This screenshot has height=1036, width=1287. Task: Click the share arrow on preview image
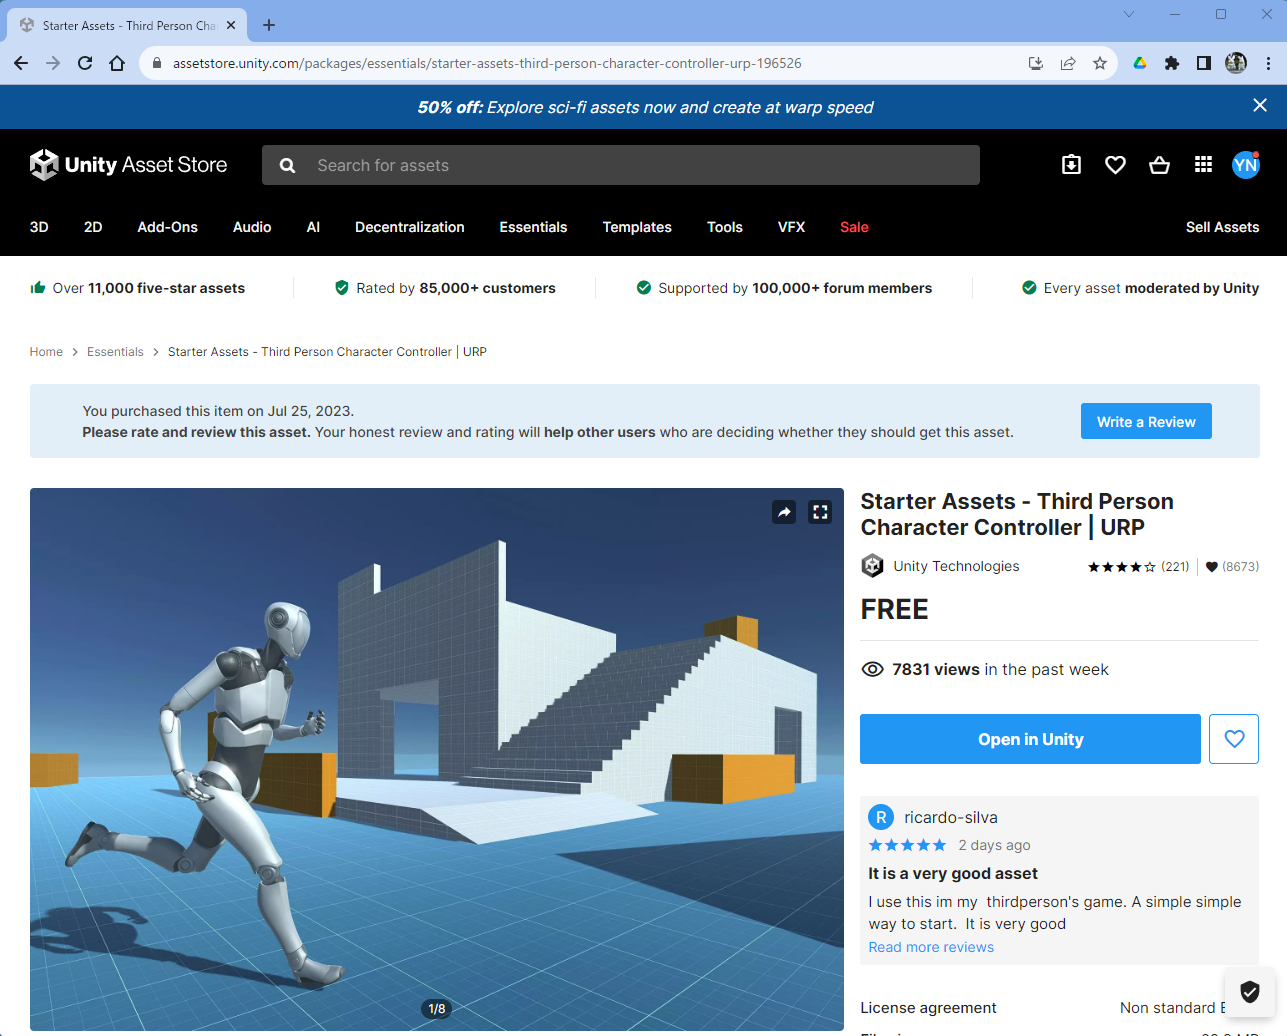[784, 512]
